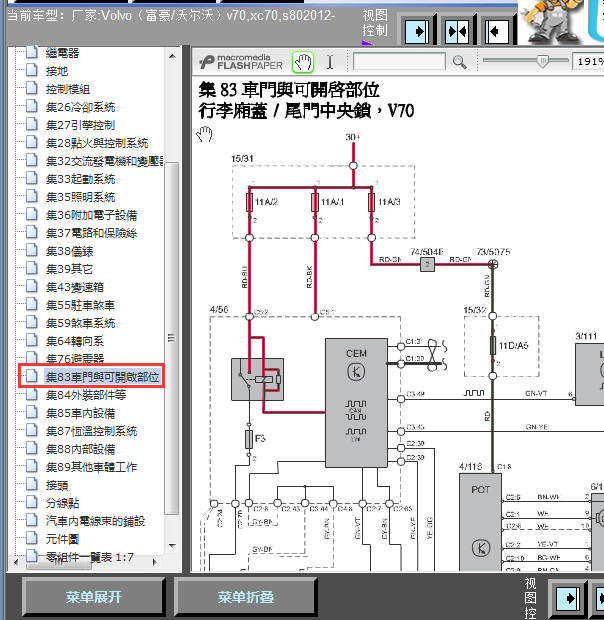Click the tree horizontal scroll left arrow

(16, 562)
